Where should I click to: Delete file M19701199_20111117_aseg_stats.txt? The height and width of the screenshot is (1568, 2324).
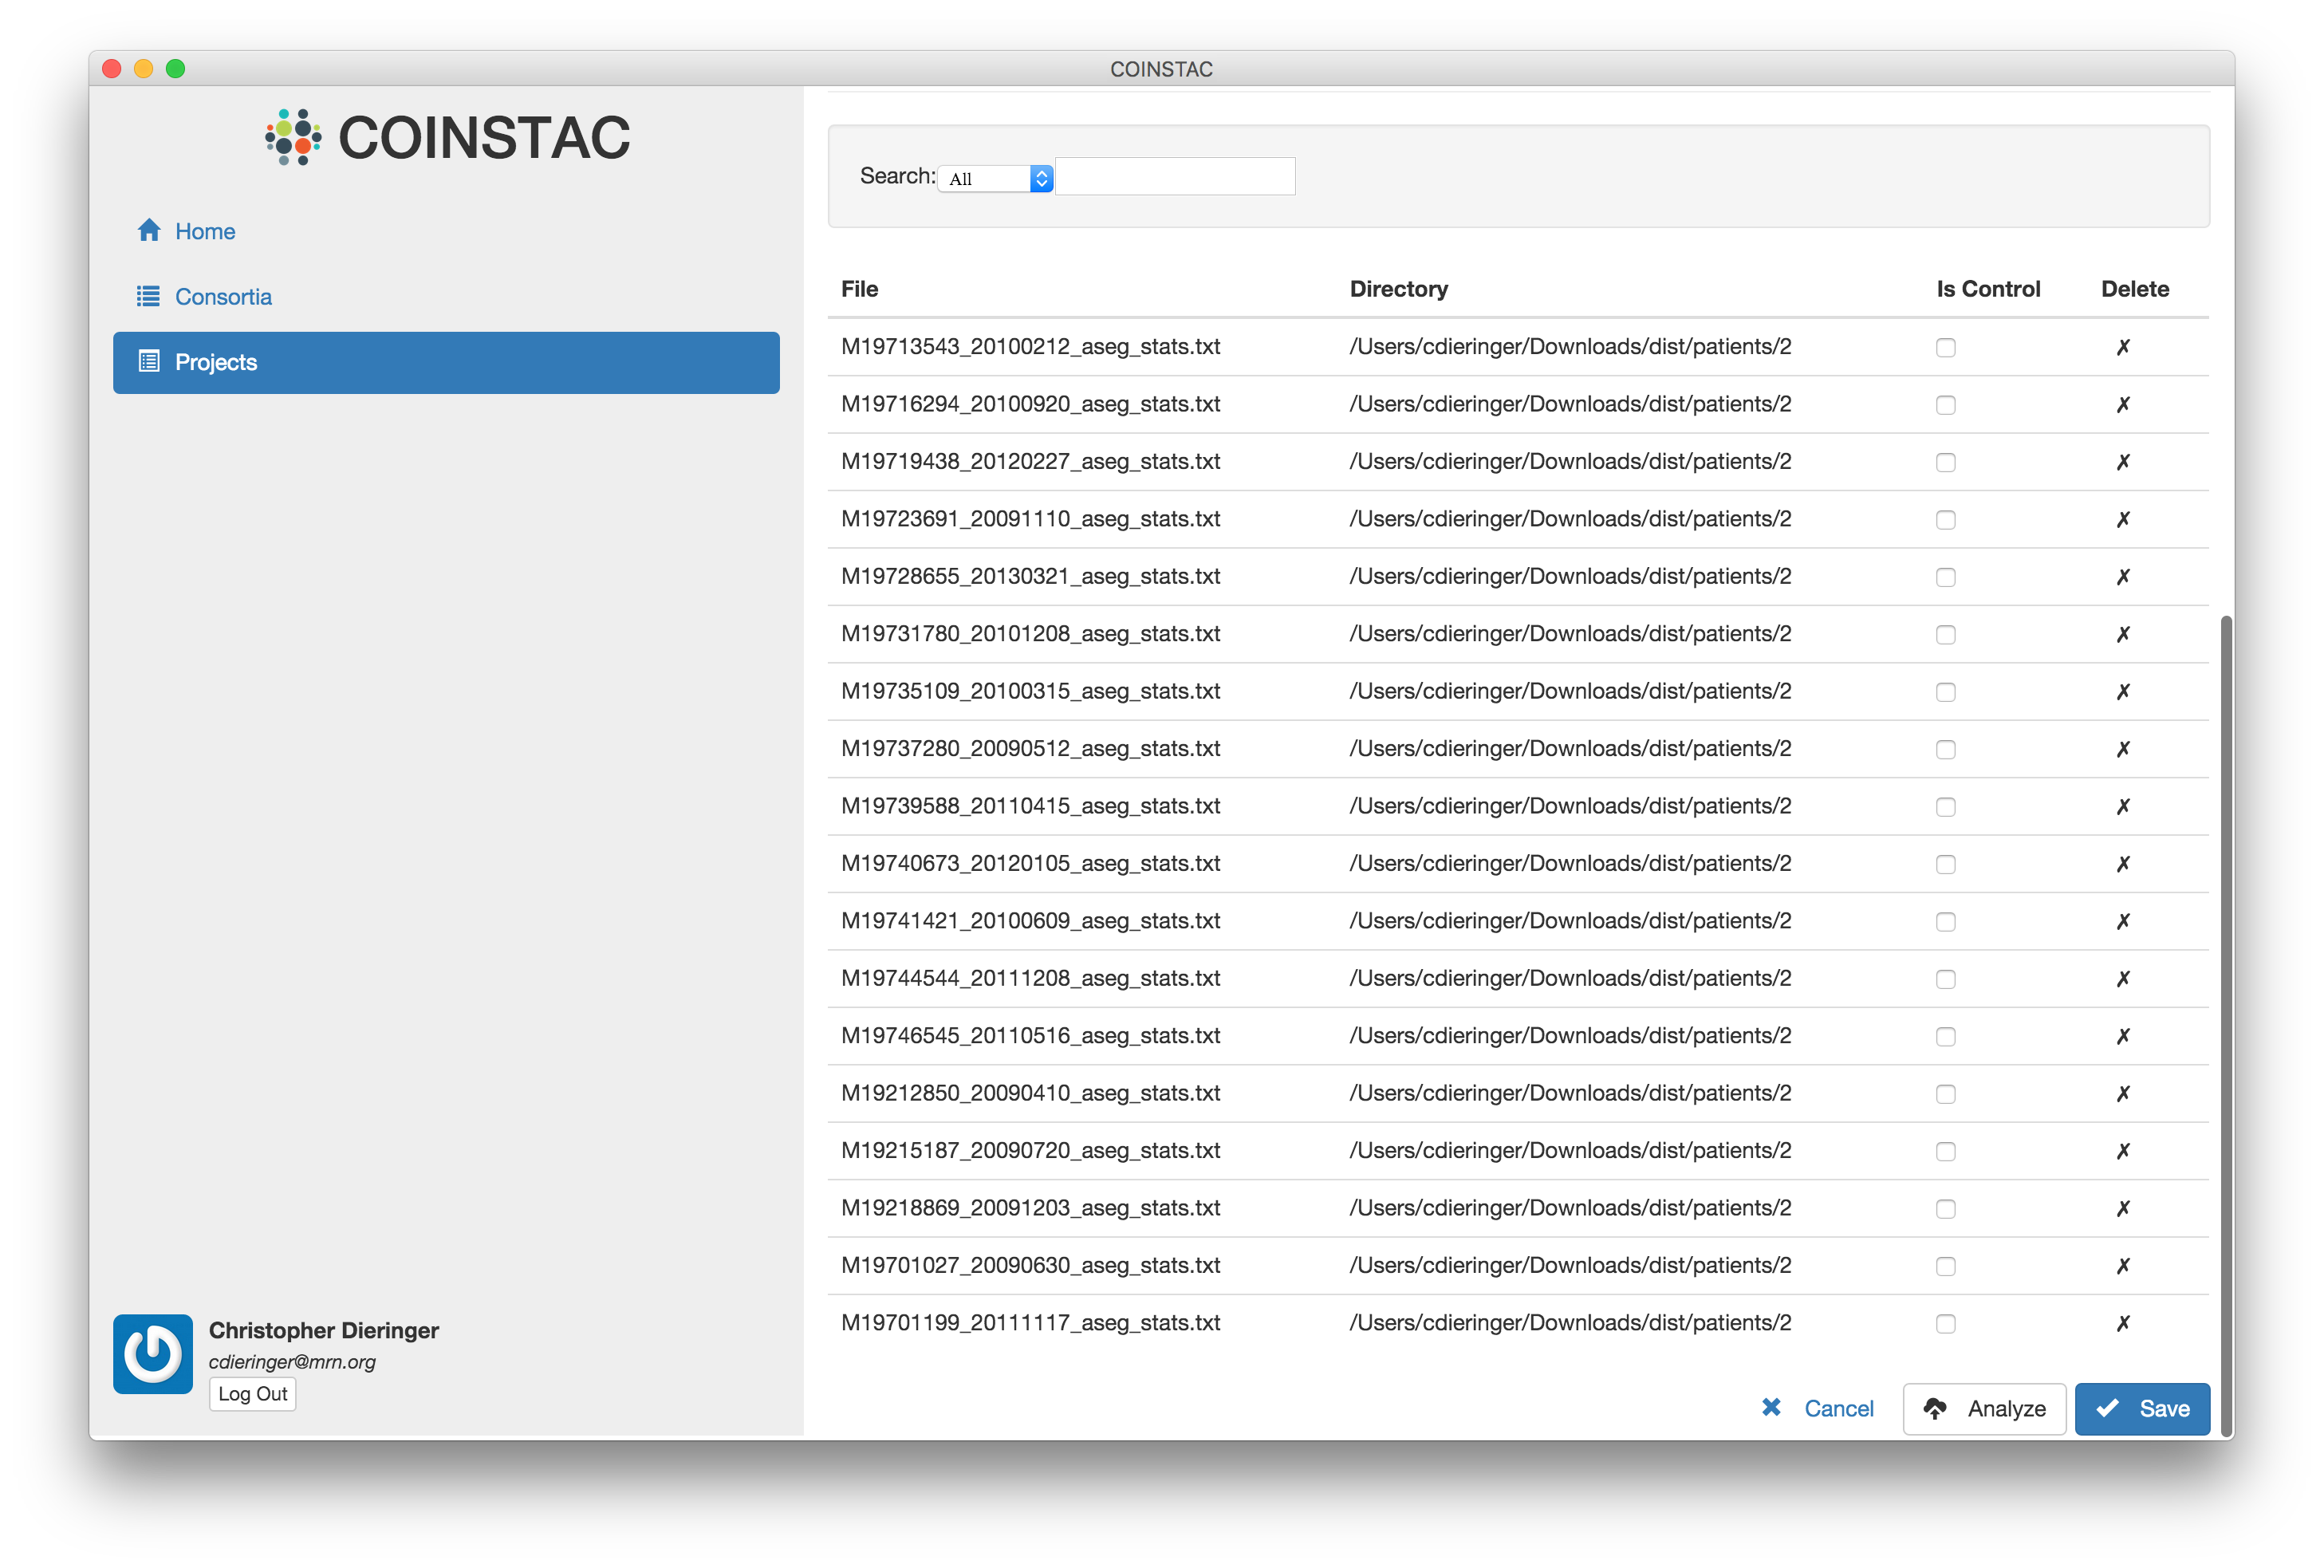point(2123,1323)
